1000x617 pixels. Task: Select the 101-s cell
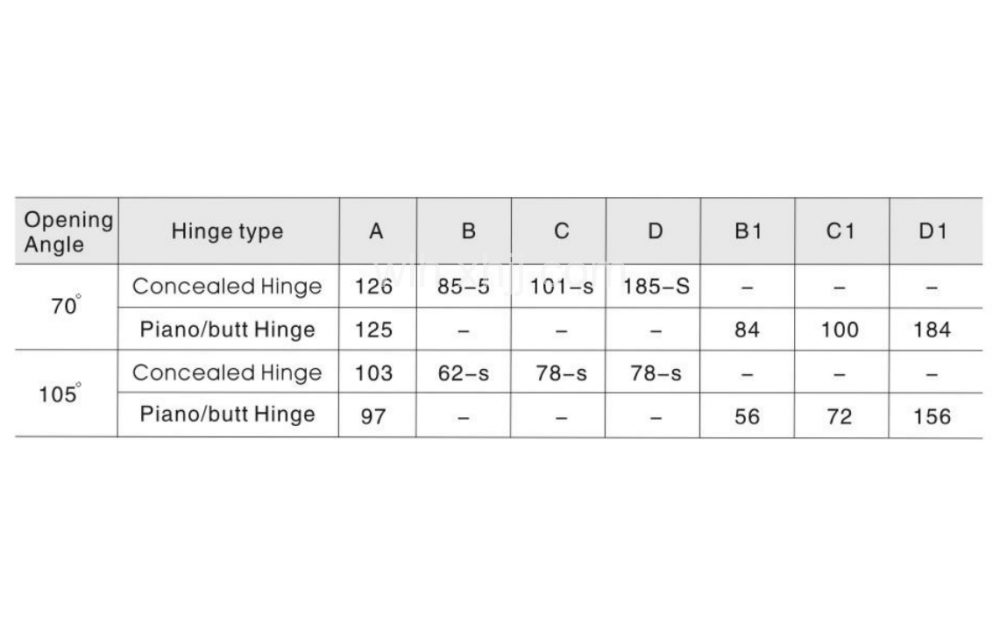point(558,286)
